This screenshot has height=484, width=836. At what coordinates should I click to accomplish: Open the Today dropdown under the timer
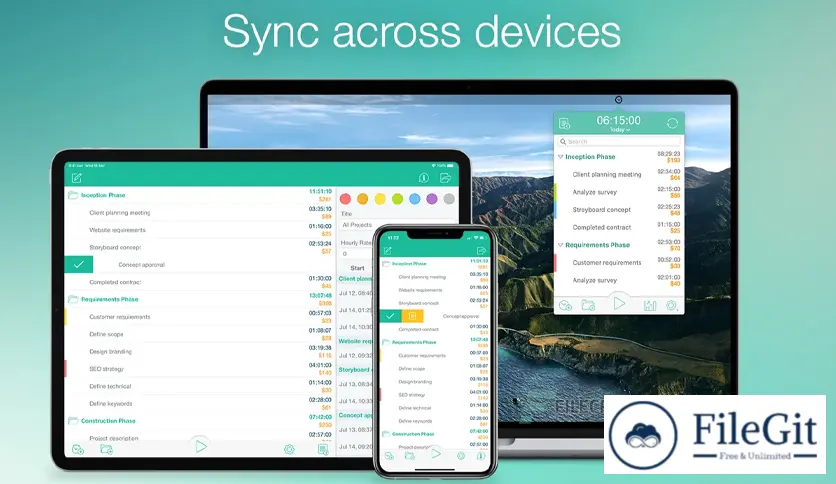coord(618,130)
